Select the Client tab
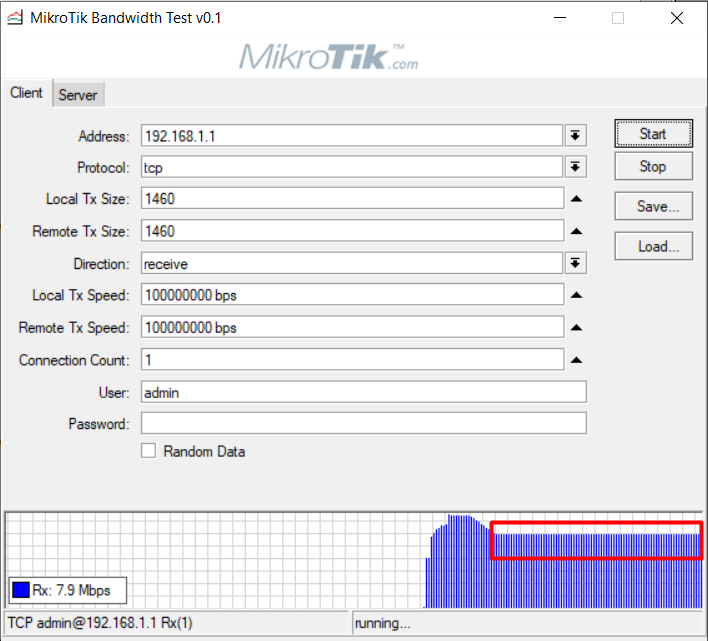Screen dimensions: 708x641 tap(26, 93)
